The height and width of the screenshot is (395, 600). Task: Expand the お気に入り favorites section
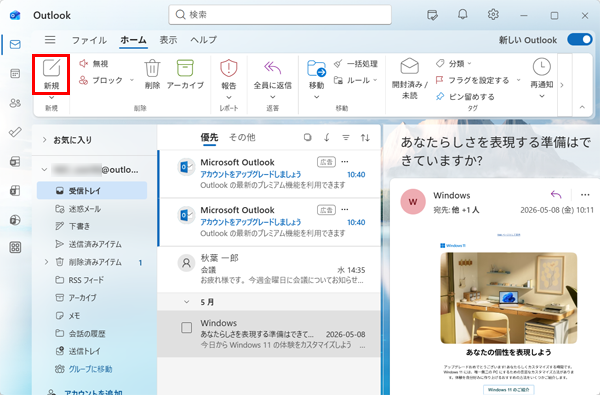pyautogui.click(x=45, y=140)
